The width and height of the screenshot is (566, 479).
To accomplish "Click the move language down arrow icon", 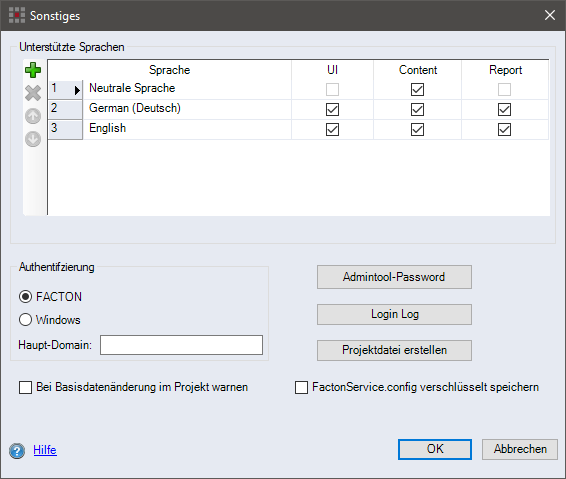I will click(33, 139).
